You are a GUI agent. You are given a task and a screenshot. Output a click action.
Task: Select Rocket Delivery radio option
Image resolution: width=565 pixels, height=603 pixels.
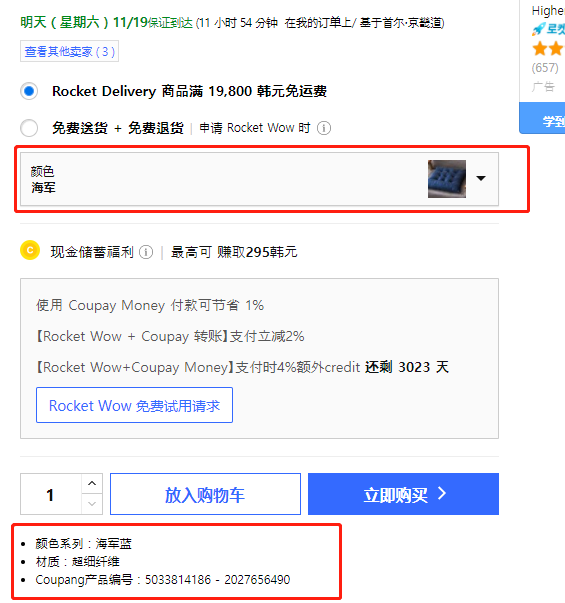(29, 91)
